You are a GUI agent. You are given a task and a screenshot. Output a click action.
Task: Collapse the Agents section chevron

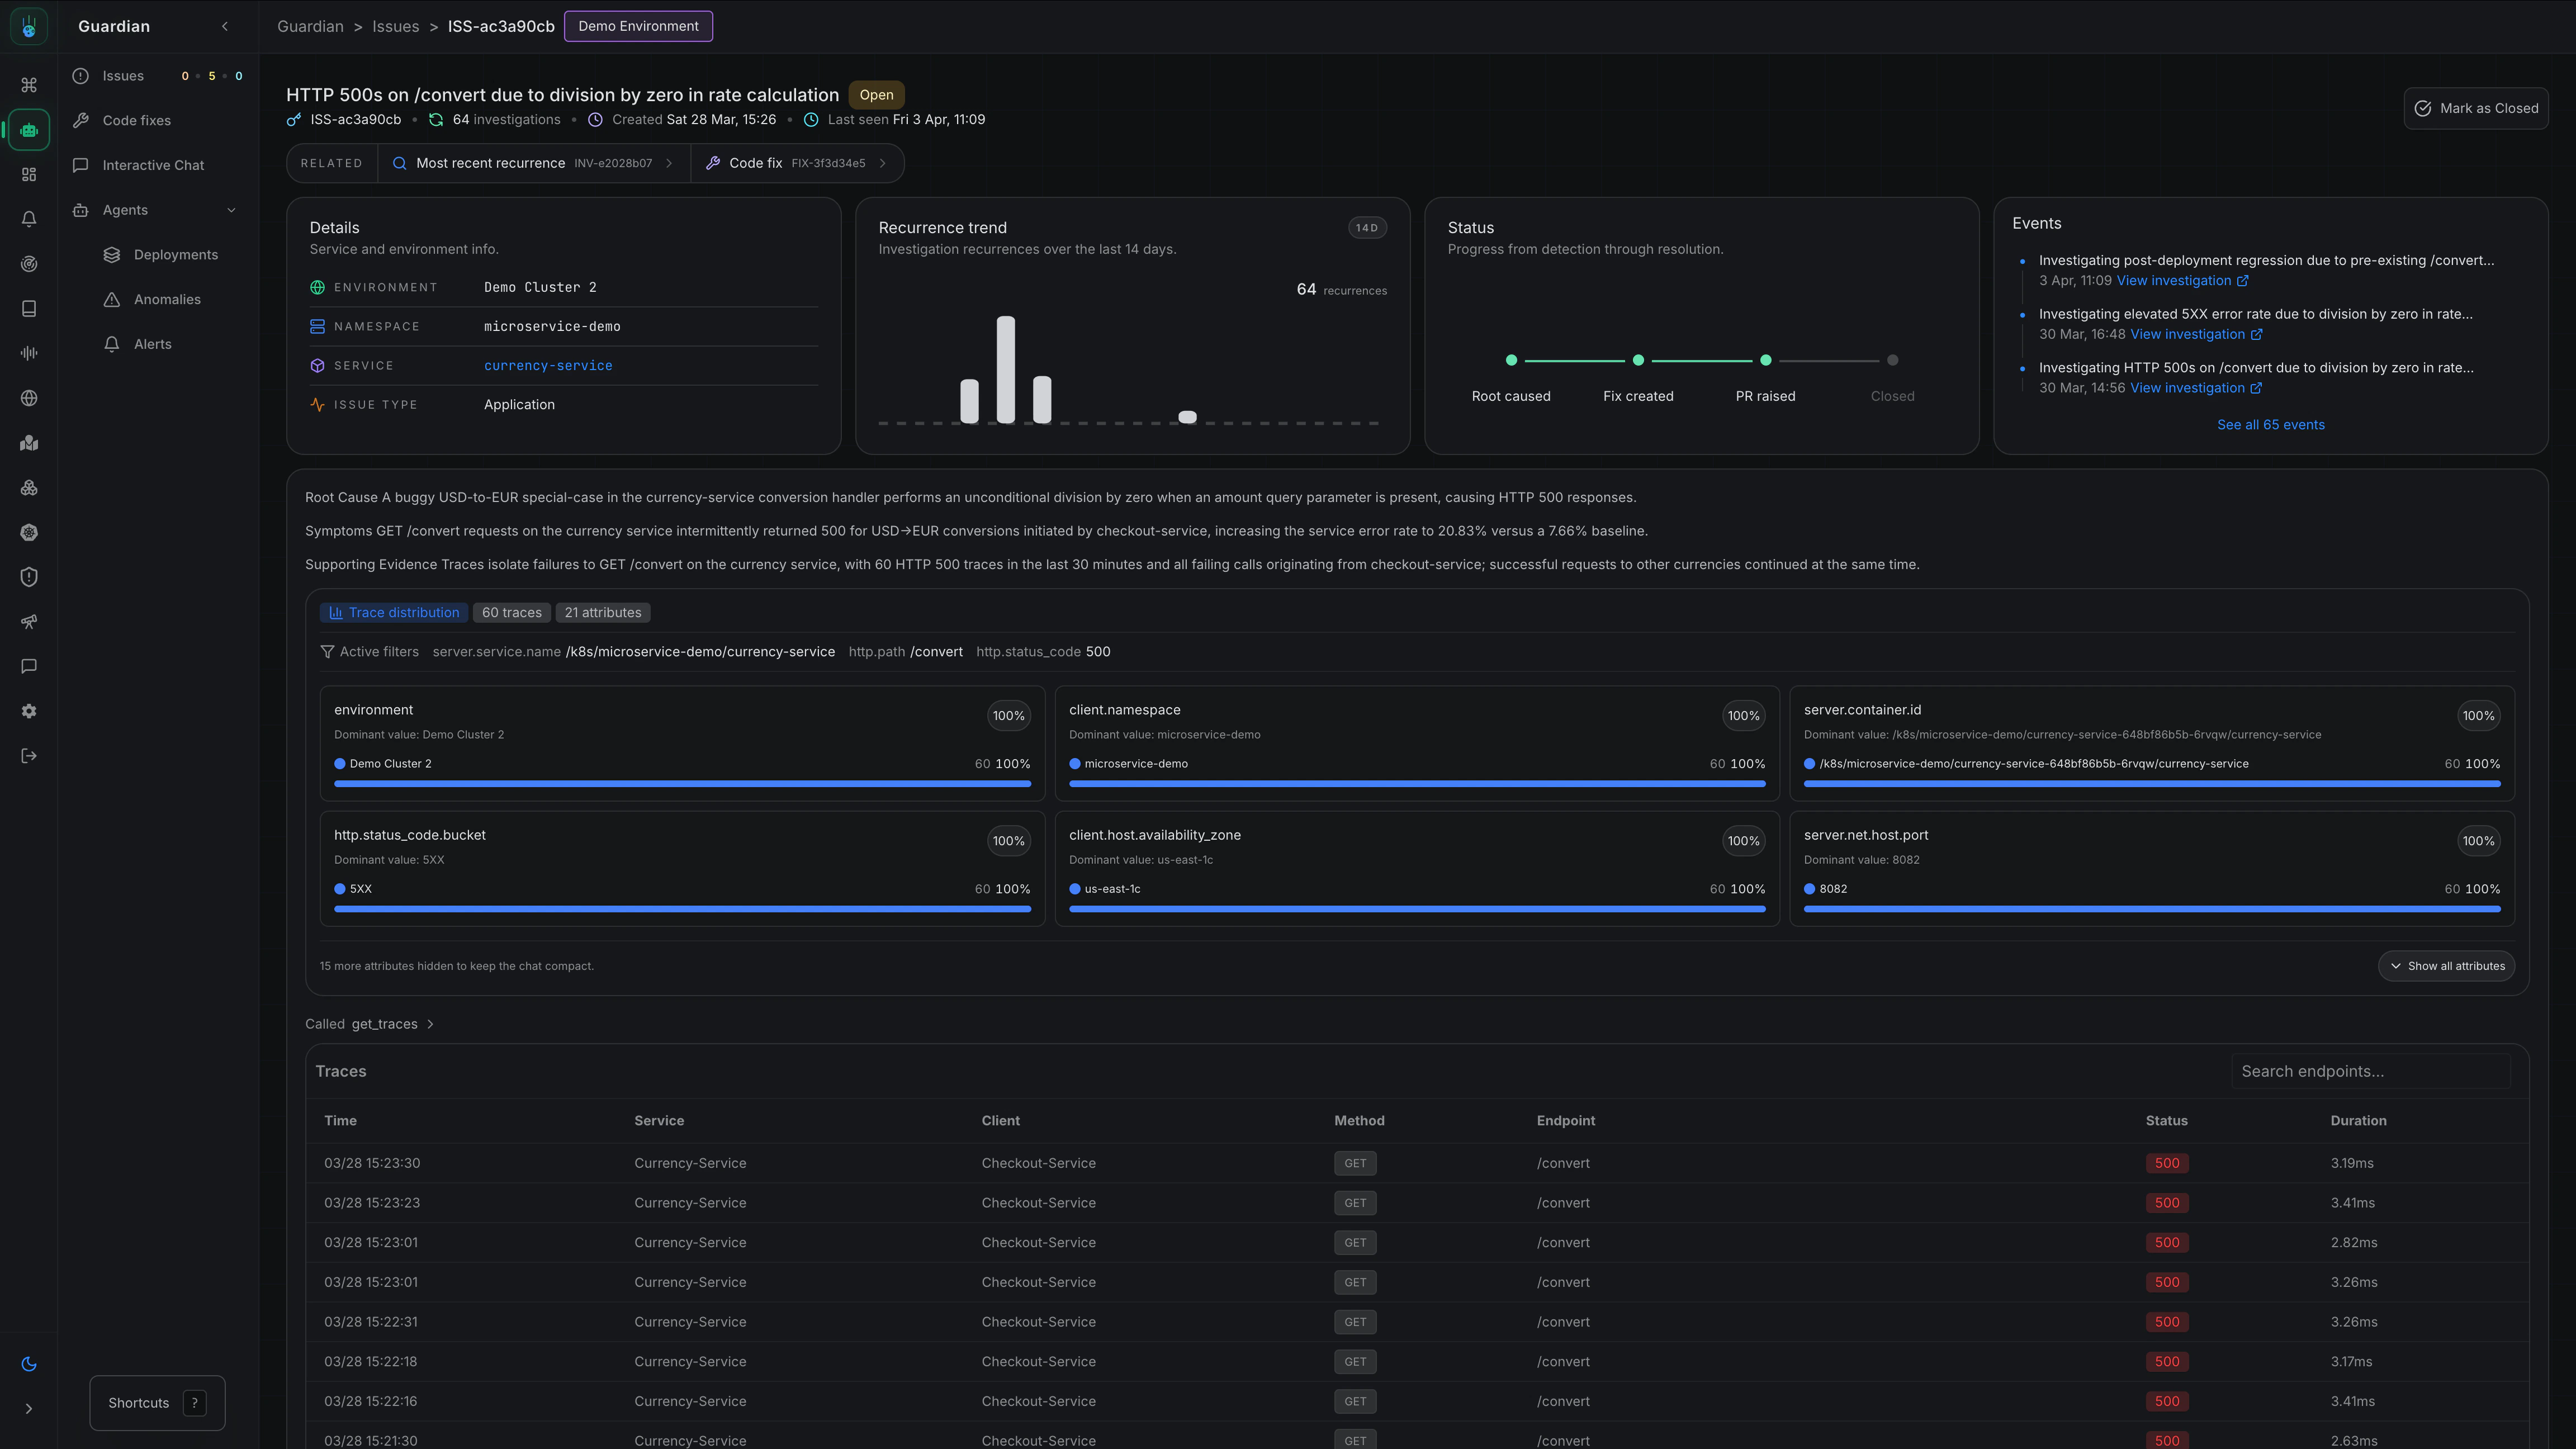coord(232,210)
